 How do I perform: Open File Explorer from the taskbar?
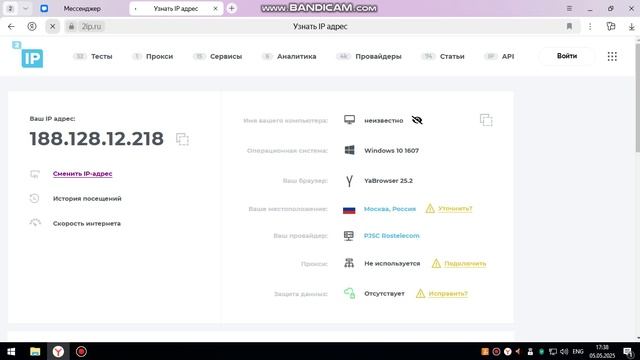tap(35, 351)
